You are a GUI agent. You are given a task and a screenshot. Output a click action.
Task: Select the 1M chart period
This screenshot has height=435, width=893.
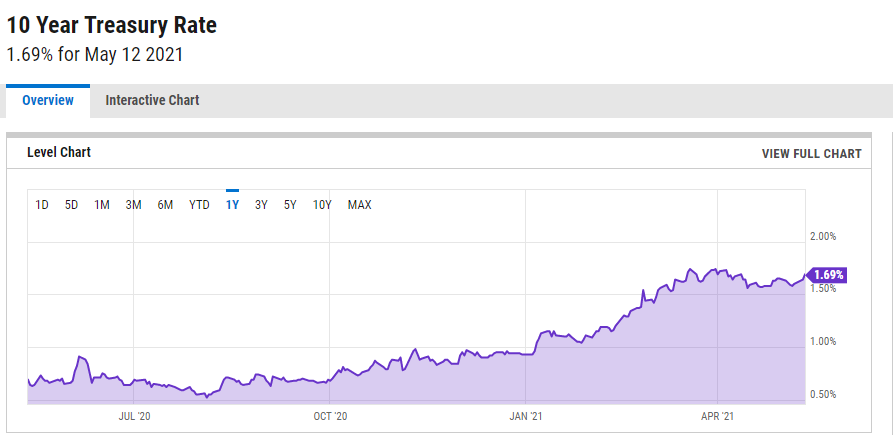(102, 205)
